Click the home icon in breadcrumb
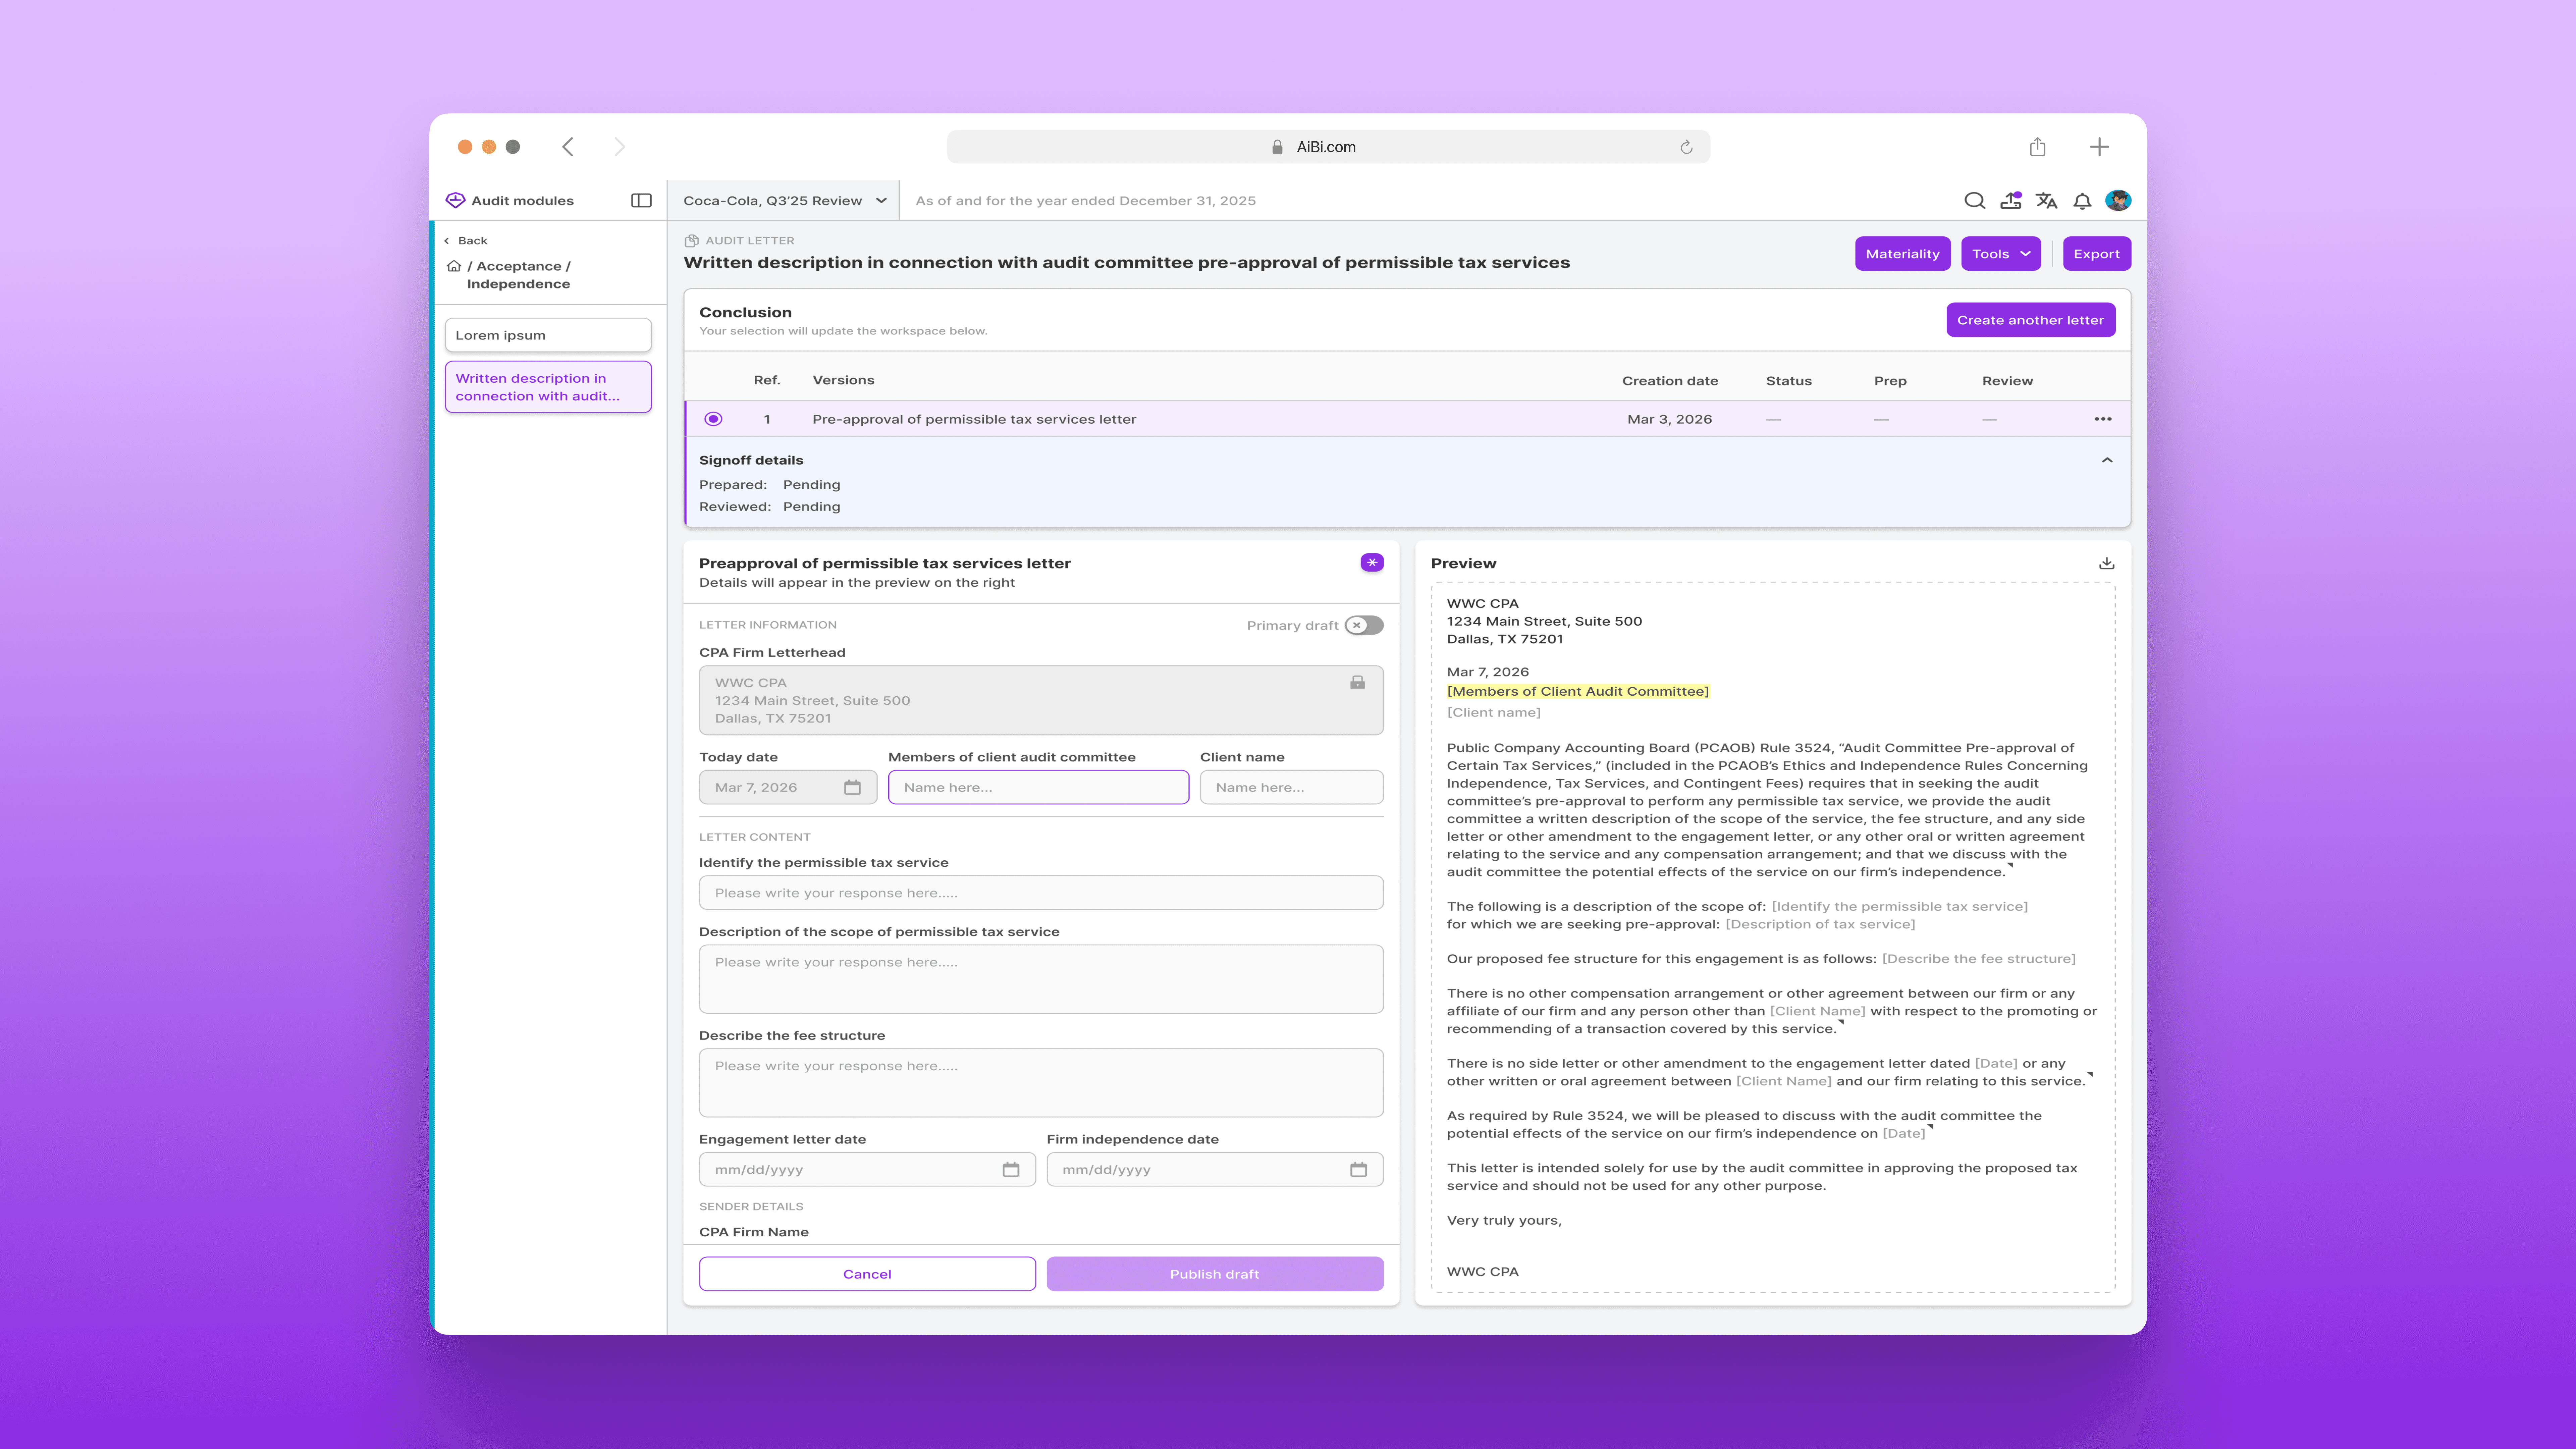2576x1449 pixels. point(454,266)
